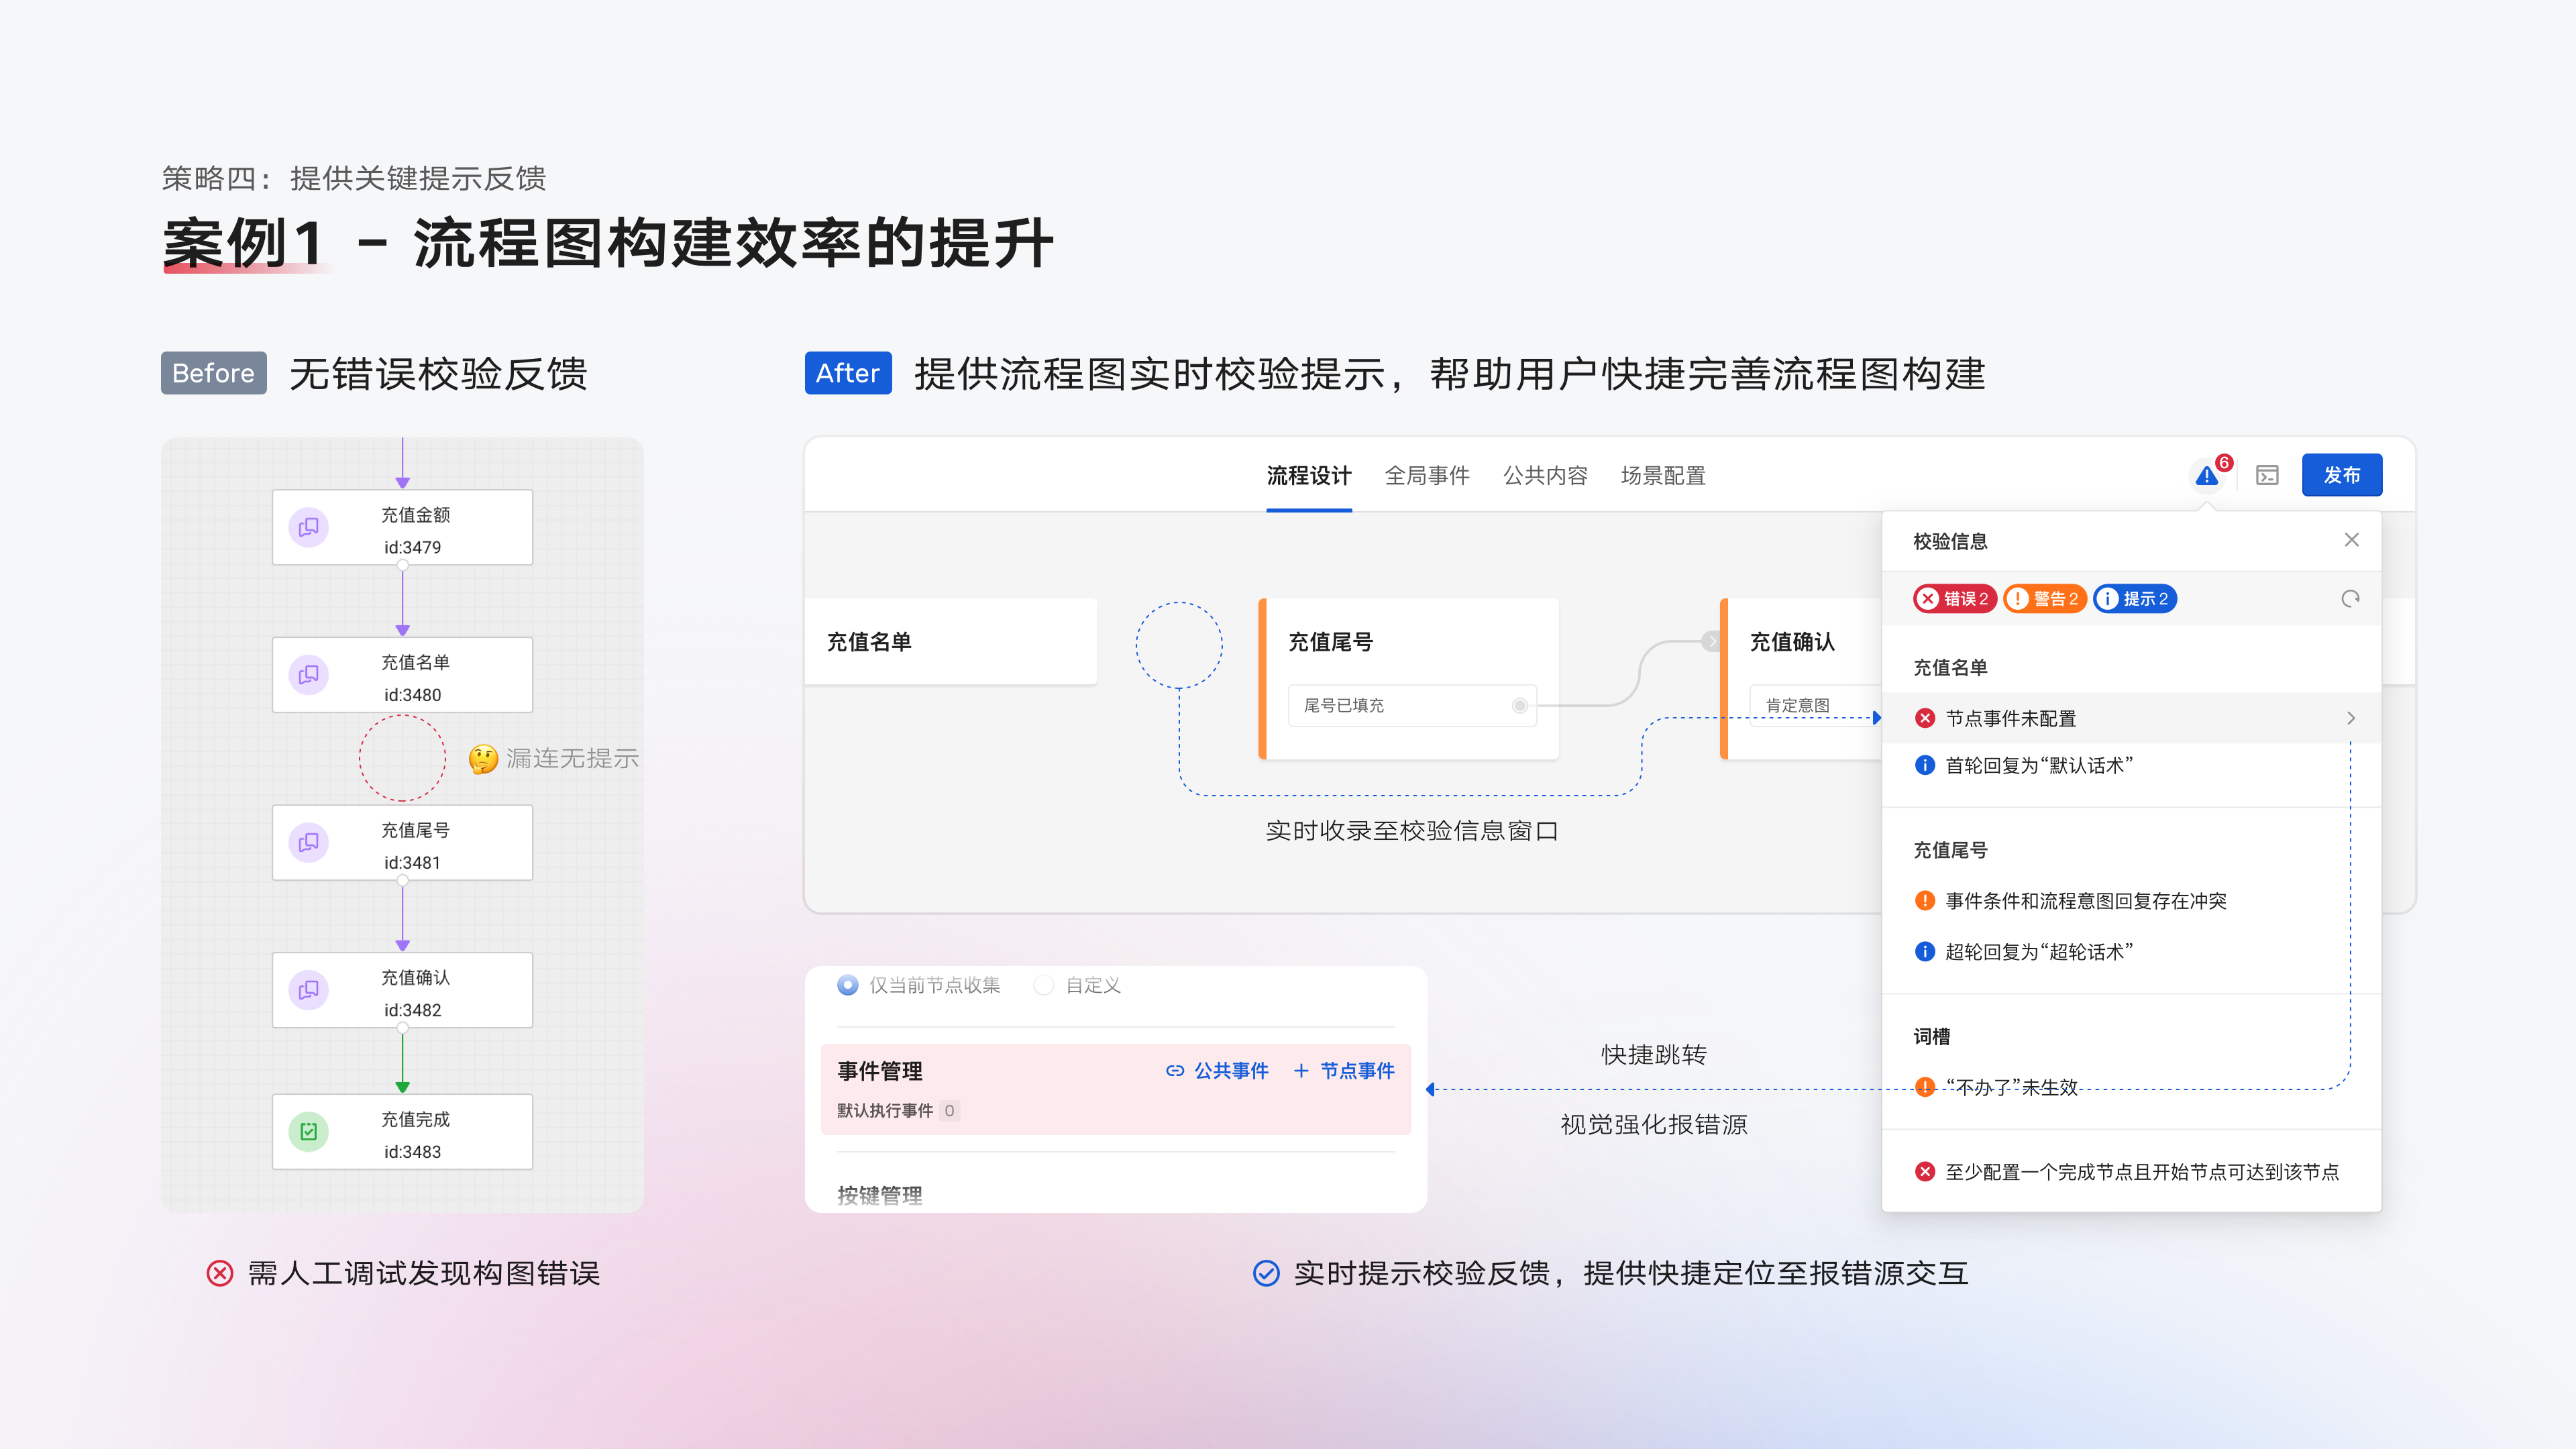
Task: Switch to the 公共内容 tab
Action: [1545, 476]
